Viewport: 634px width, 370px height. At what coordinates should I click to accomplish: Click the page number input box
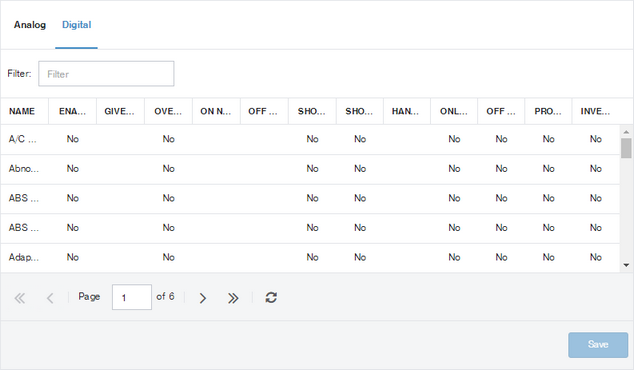(x=132, y=297)
